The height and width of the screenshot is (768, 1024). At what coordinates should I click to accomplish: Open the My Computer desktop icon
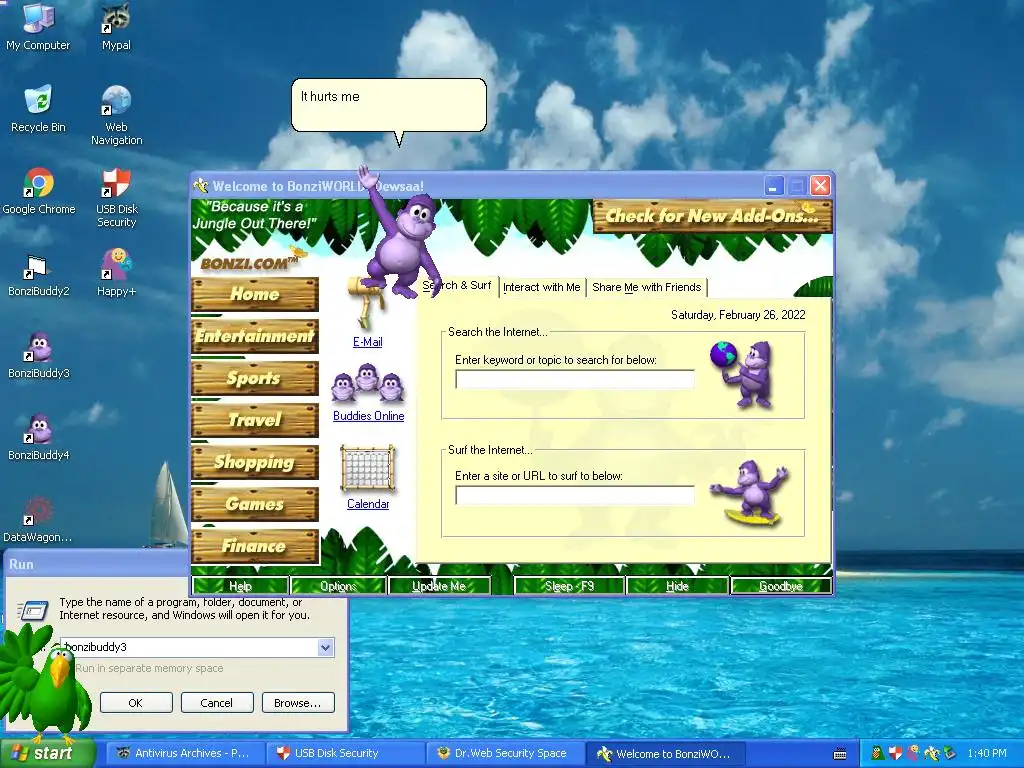coord(38,26)
